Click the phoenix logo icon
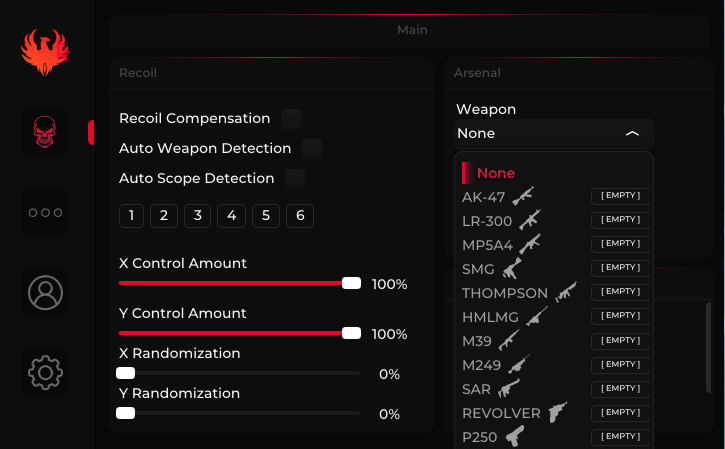 pyautogui.click(x=45, y=52)
